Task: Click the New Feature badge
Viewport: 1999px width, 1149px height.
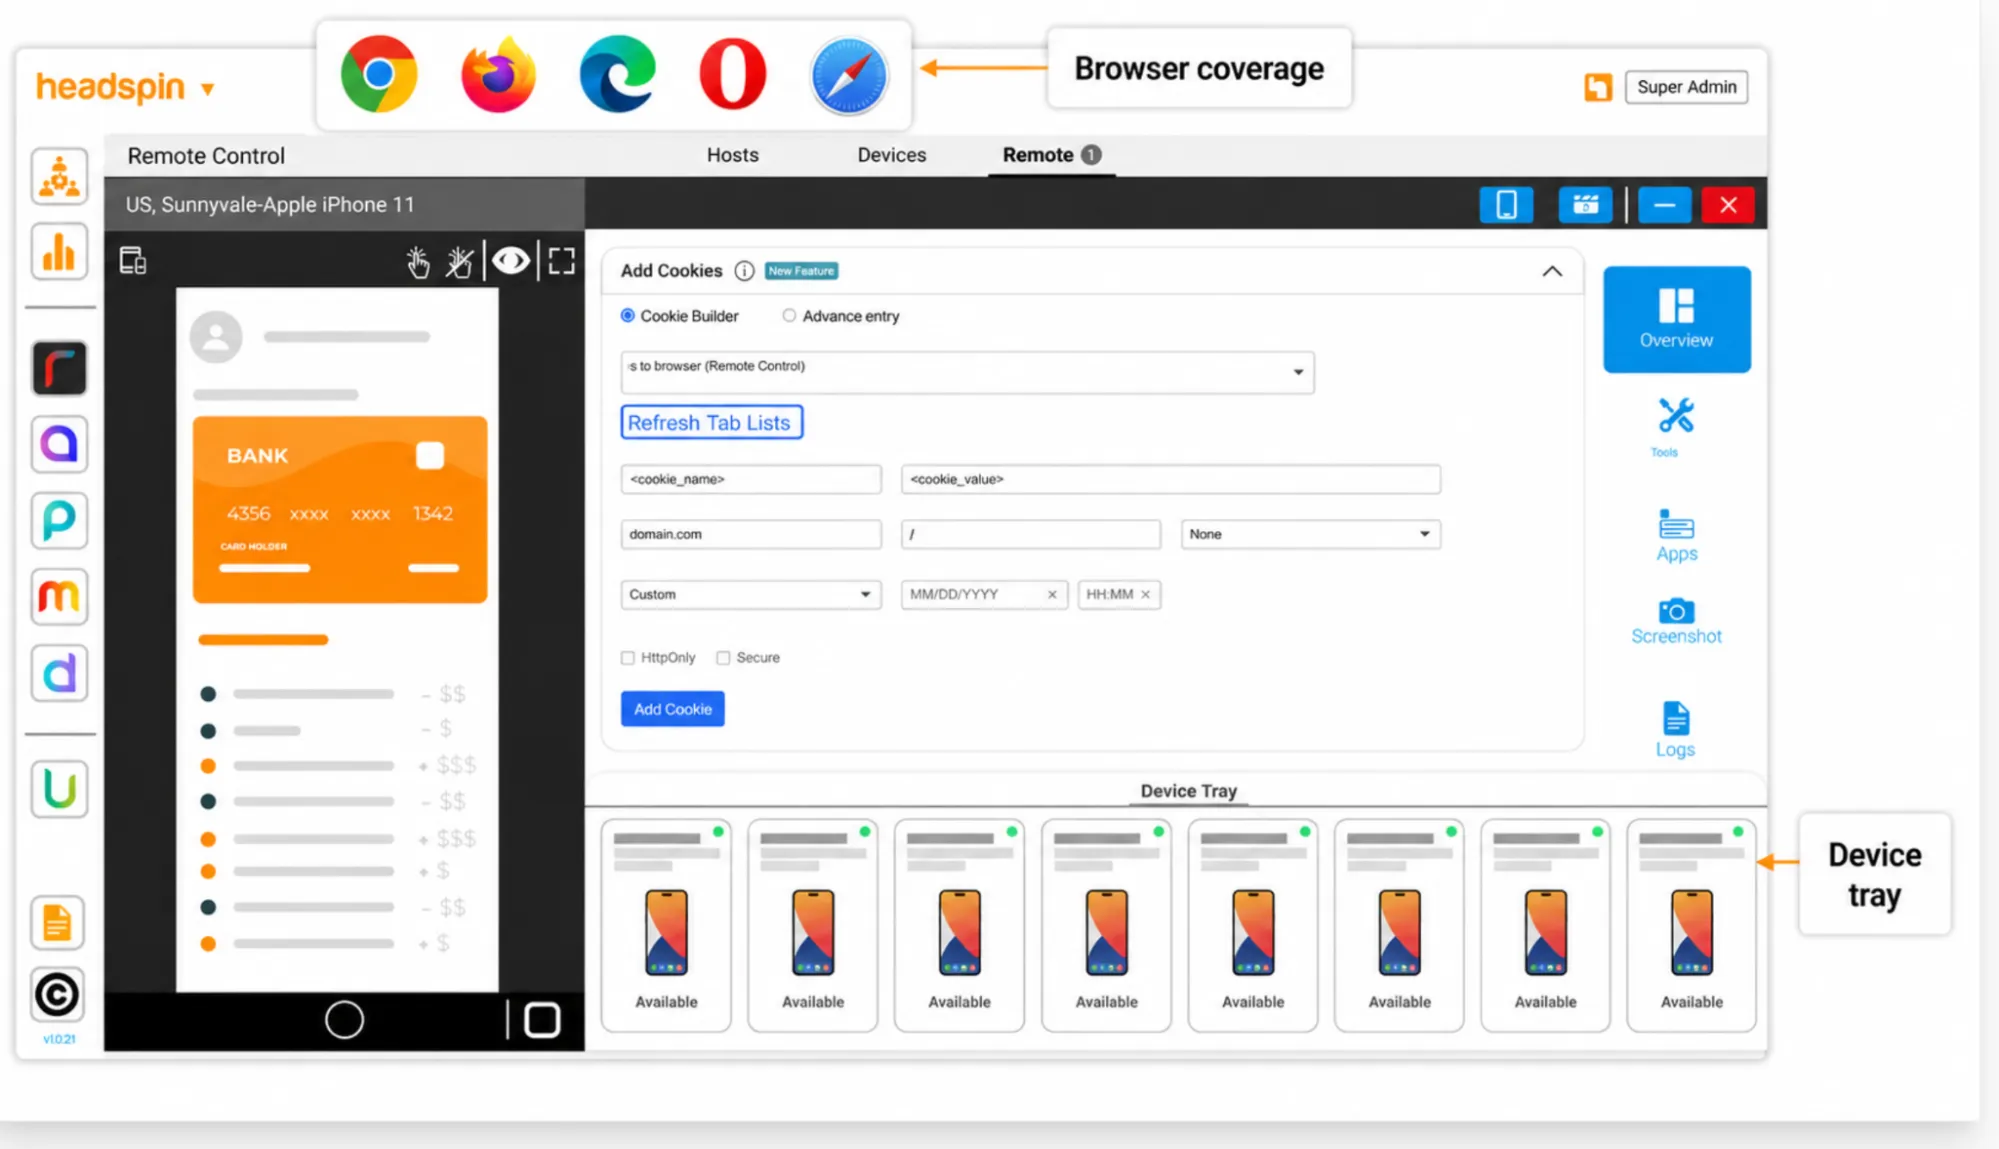Action: point(801,271)
